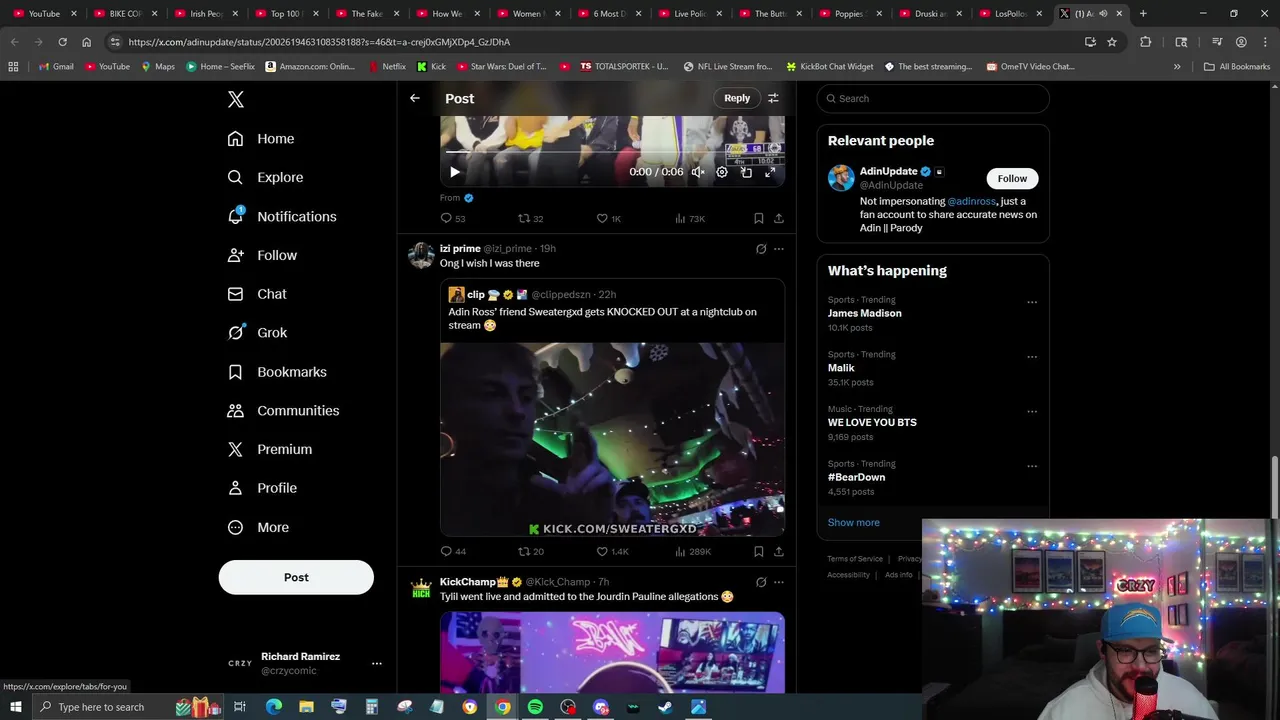Share the top video post
This screenshot has height=720, width=1280.
(779, 218)
